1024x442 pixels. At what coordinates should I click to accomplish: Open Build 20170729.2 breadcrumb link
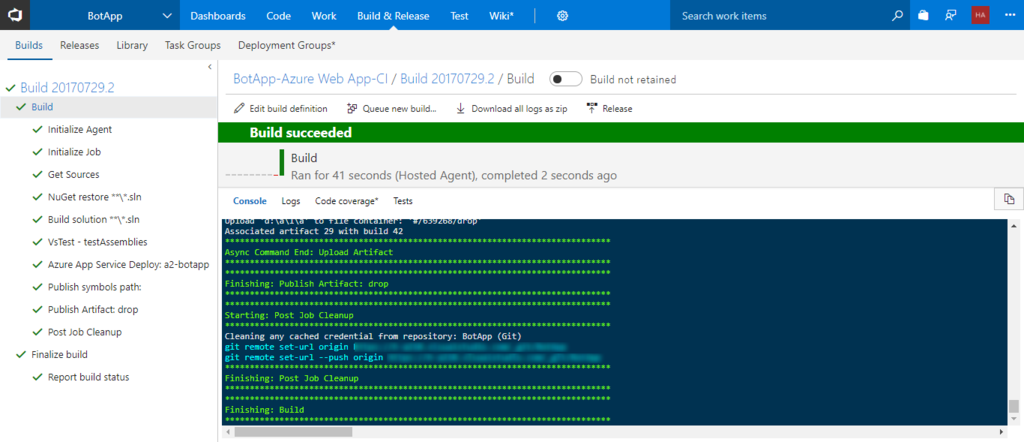point(447,79)
